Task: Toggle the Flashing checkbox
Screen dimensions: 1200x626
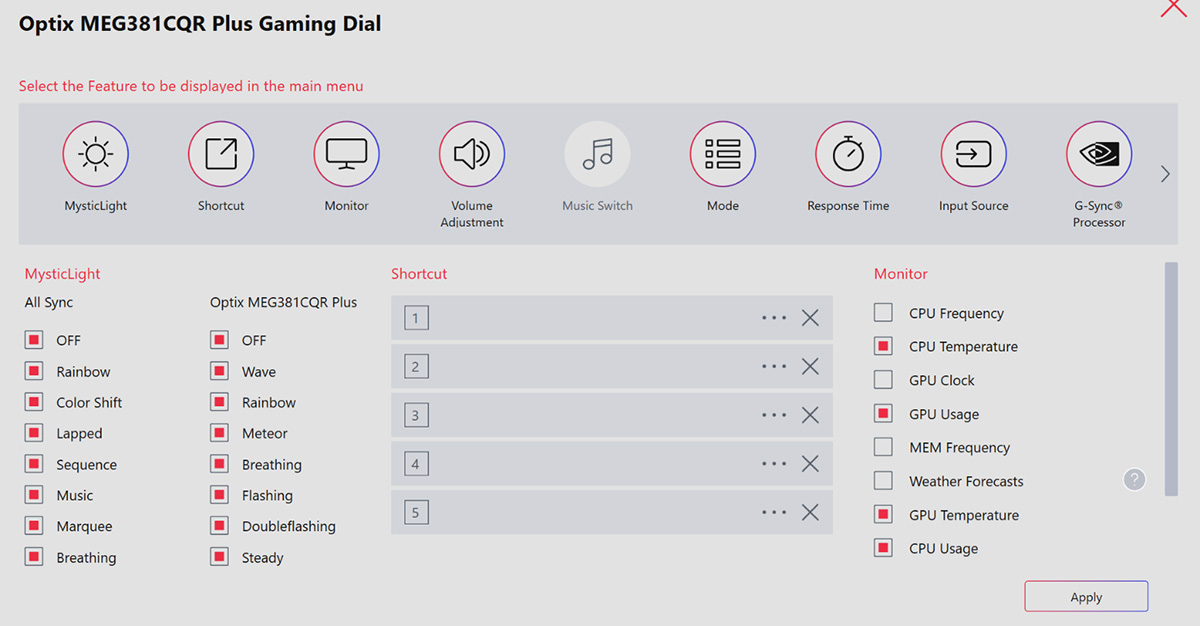Action: click(219, 495)
